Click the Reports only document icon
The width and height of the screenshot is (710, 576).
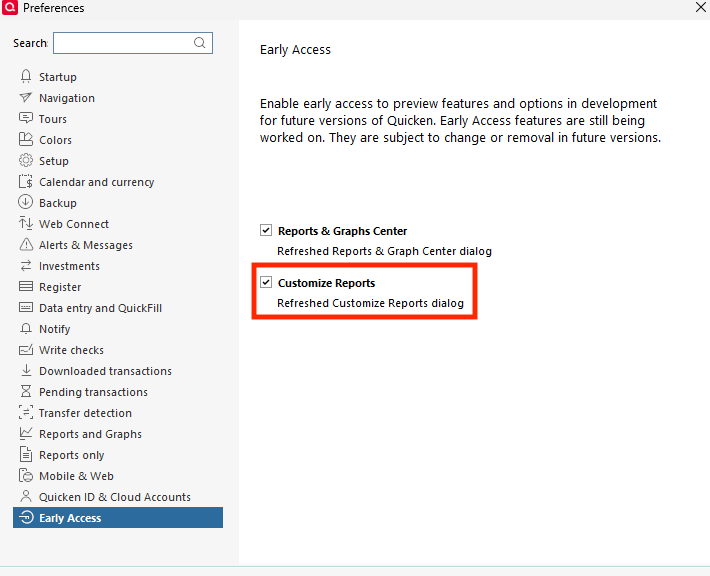26,454
